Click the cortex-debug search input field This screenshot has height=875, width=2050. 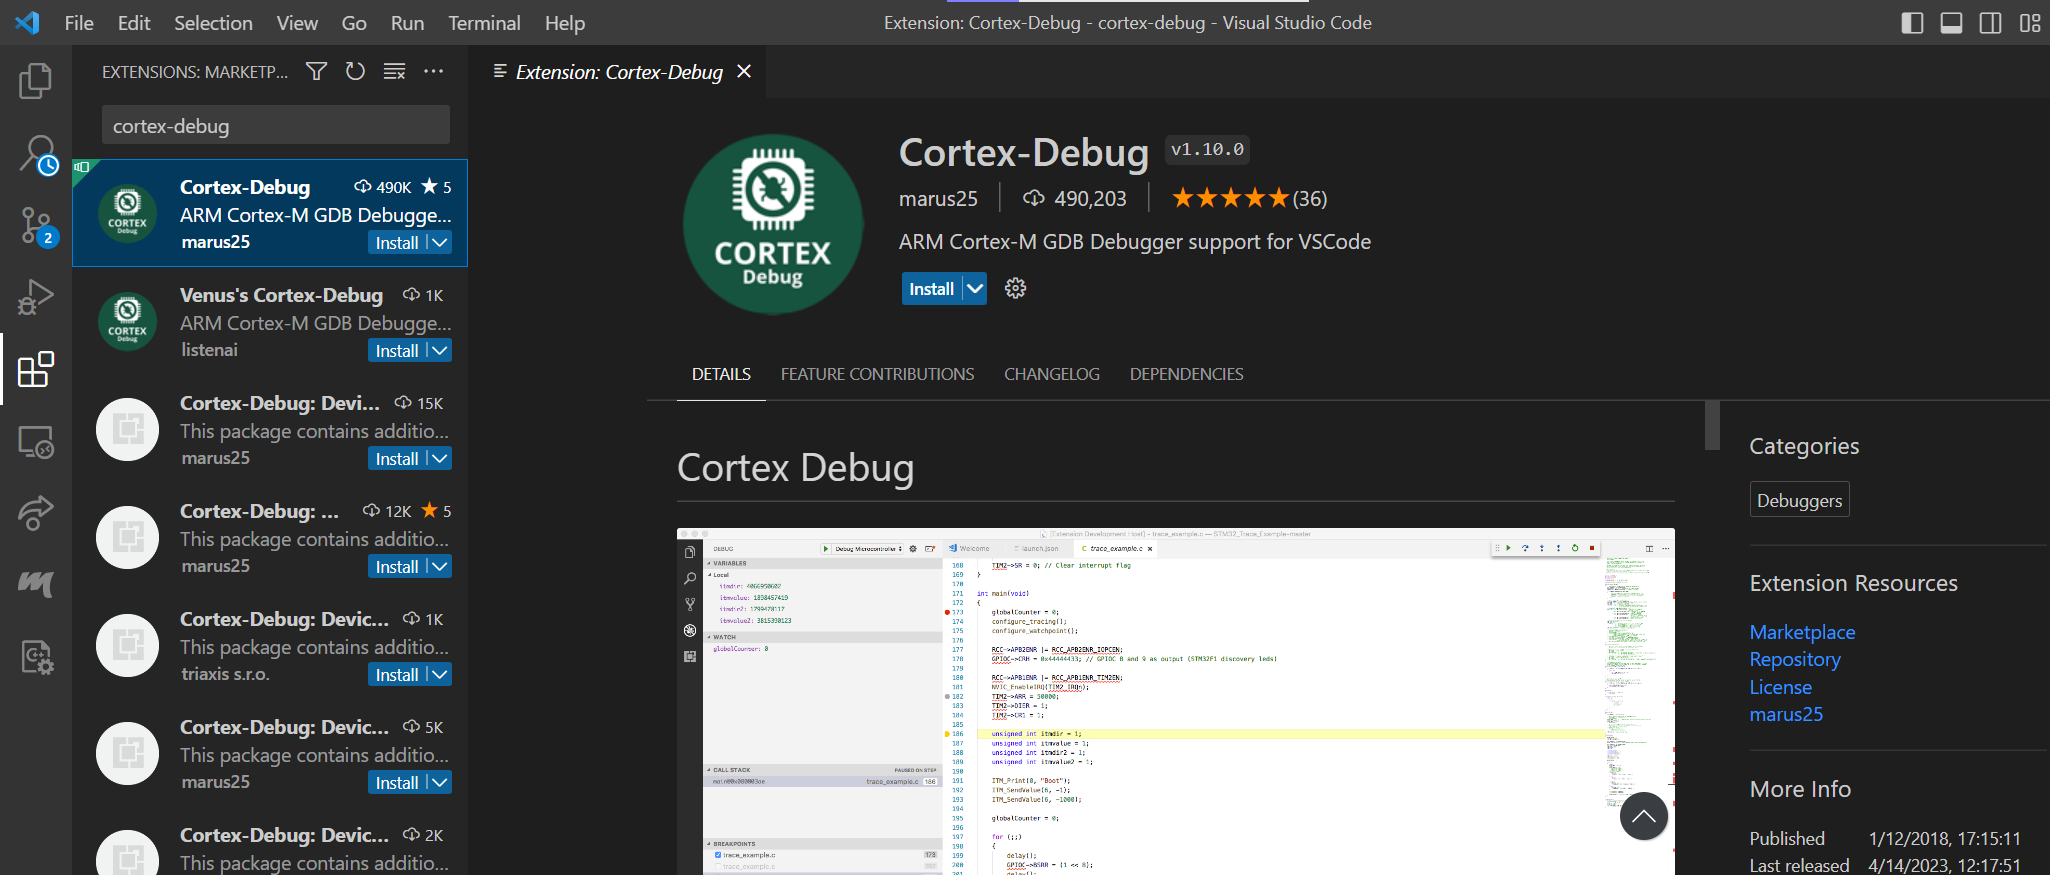tap(276, 126)
